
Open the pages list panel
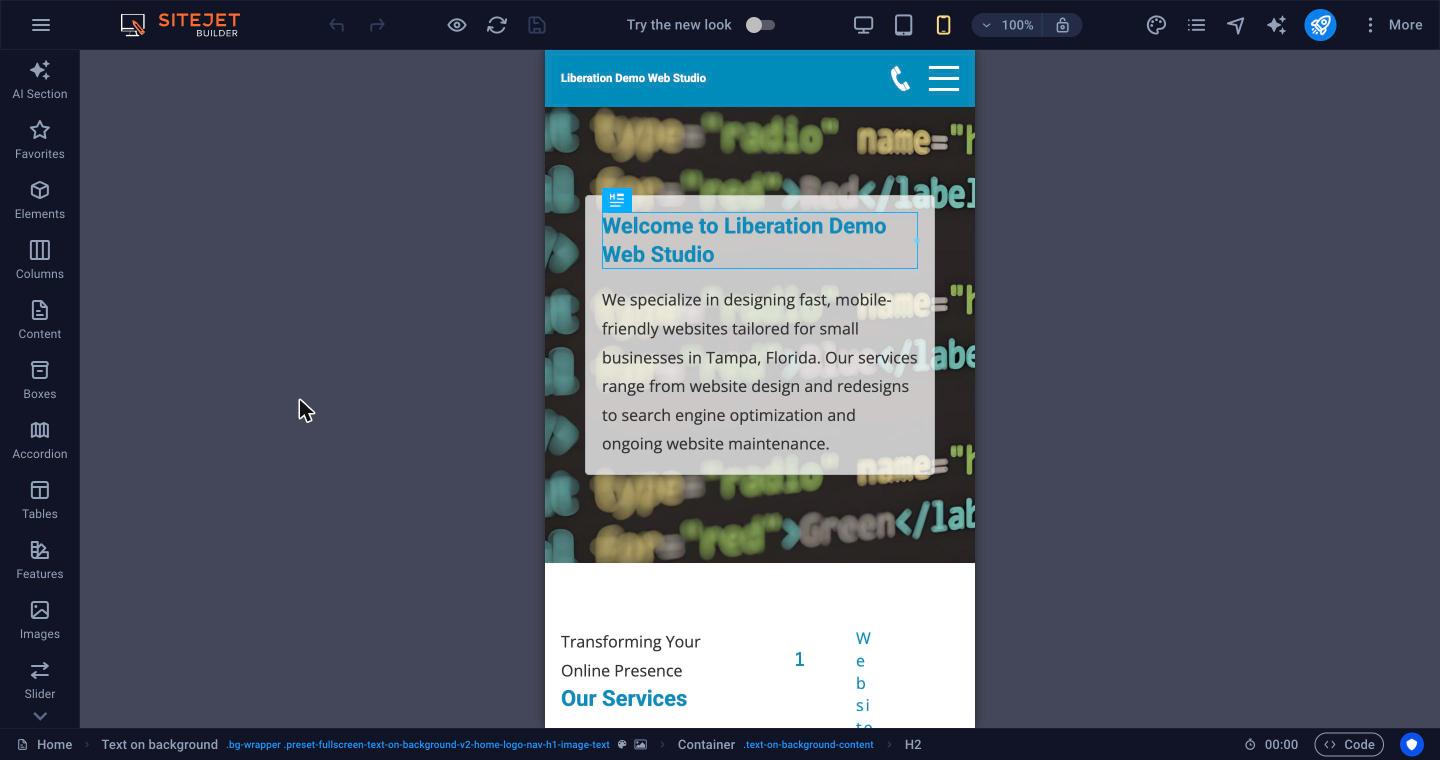pos(1196,25)
